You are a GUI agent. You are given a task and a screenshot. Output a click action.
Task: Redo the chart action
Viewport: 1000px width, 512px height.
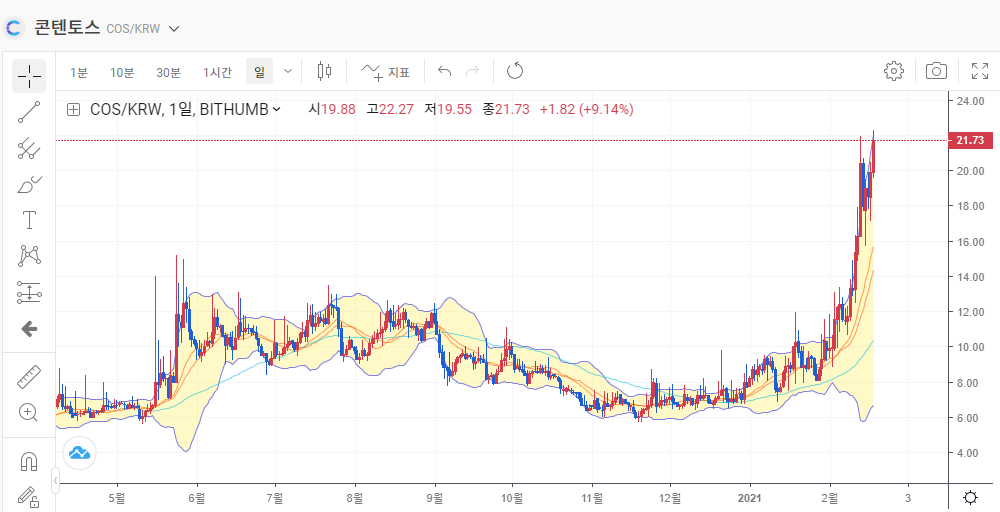(x=473, y=71)
